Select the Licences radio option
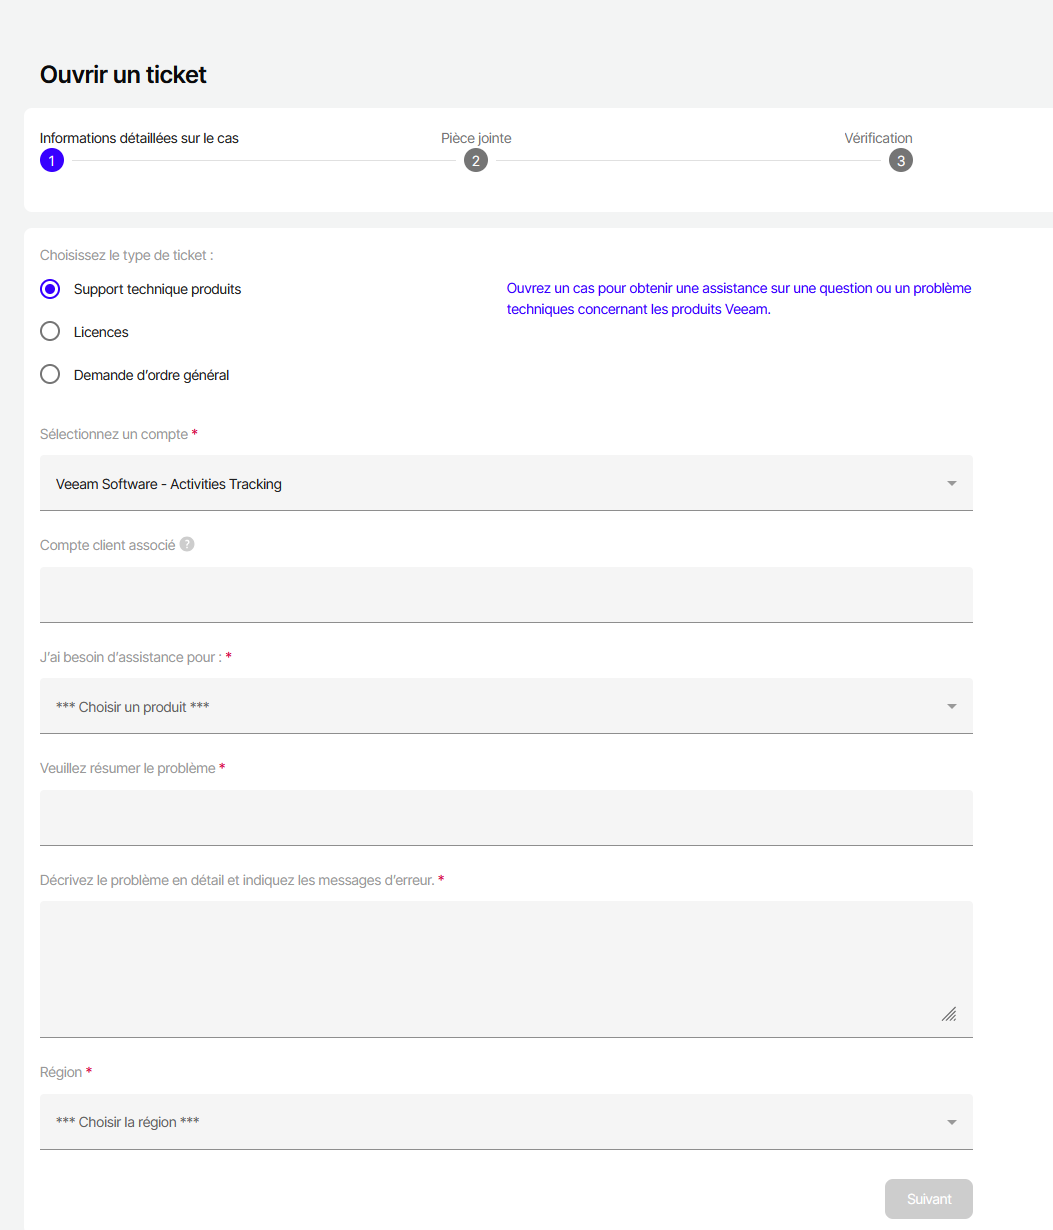 50,332
